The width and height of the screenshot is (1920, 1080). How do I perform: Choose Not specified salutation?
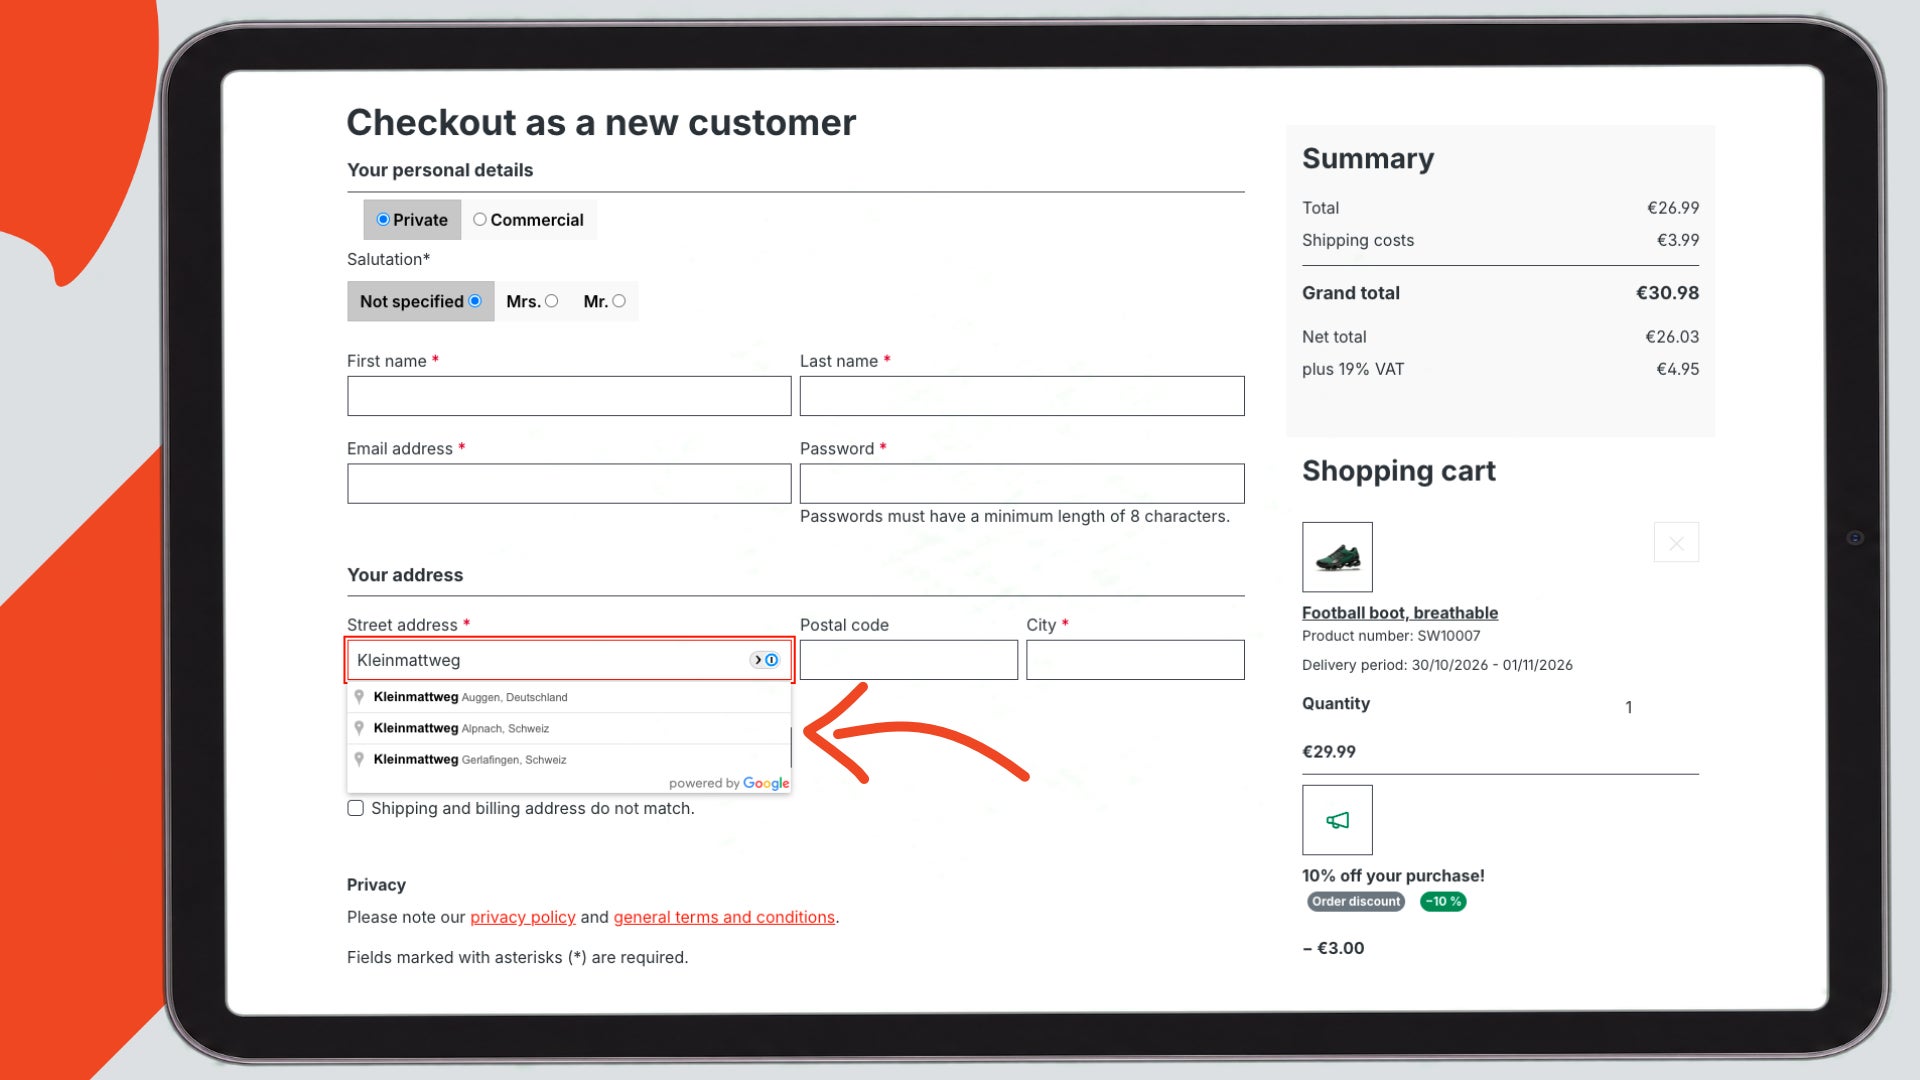(x=475, y=301)
